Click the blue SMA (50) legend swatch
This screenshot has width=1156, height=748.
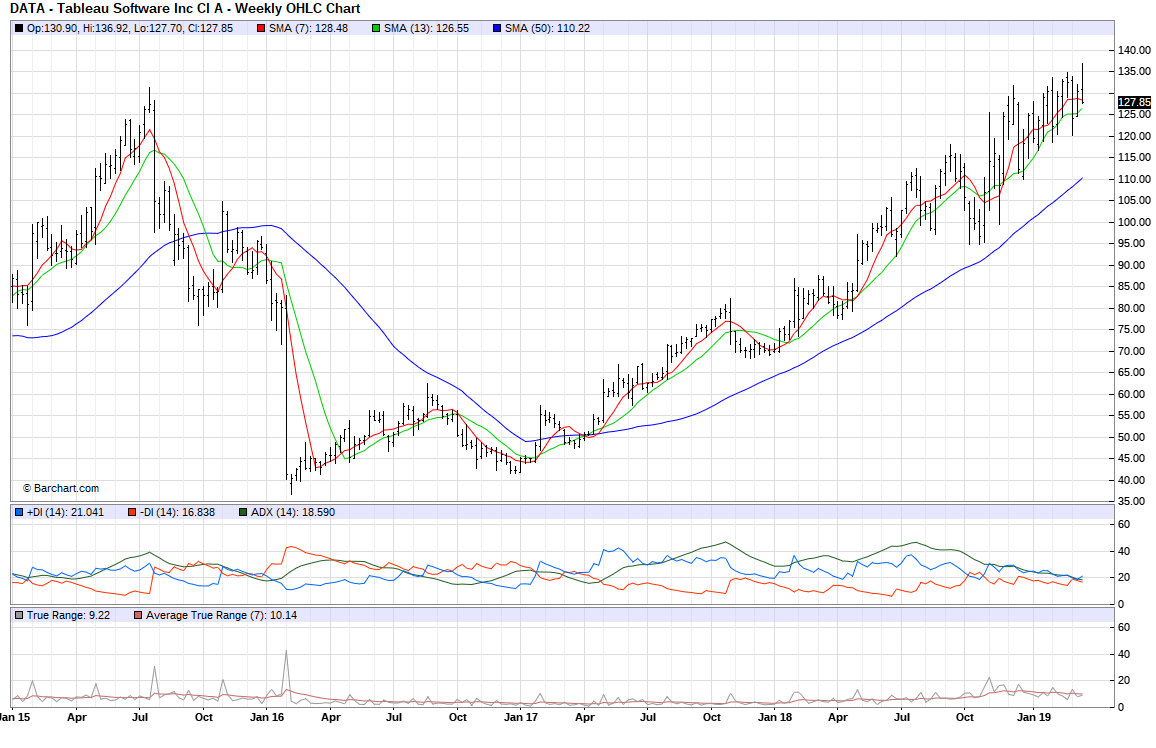(497, 29)
